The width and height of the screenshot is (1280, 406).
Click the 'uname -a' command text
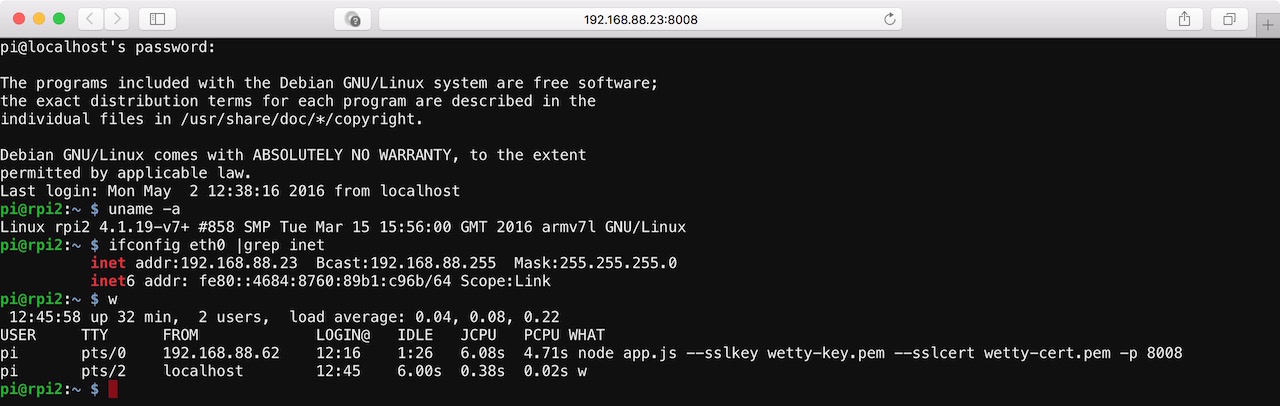145,209
